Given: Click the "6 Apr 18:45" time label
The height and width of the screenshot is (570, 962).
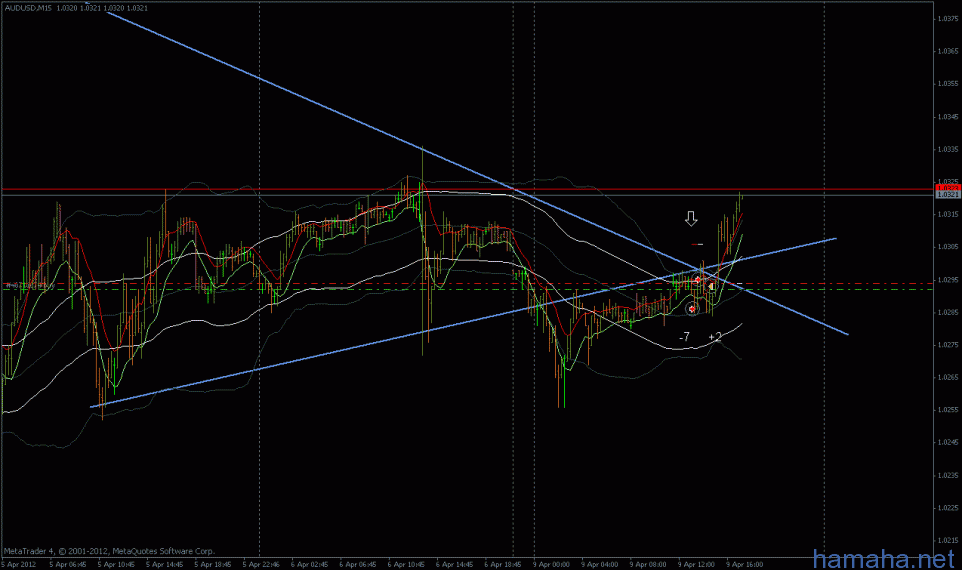Looking at the screenshot, I should coord(503,564).
